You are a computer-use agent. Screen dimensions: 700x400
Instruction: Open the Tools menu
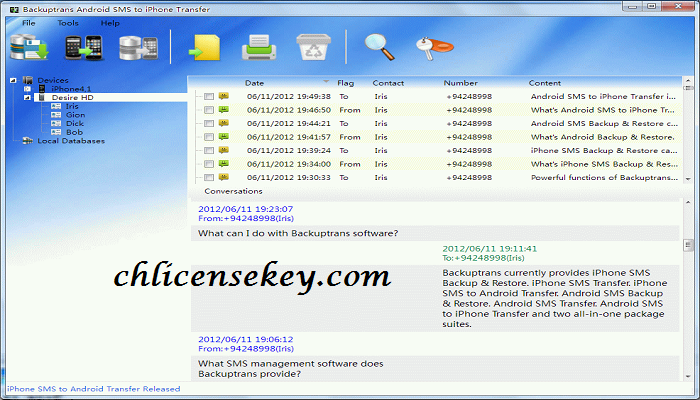(68, 23)
